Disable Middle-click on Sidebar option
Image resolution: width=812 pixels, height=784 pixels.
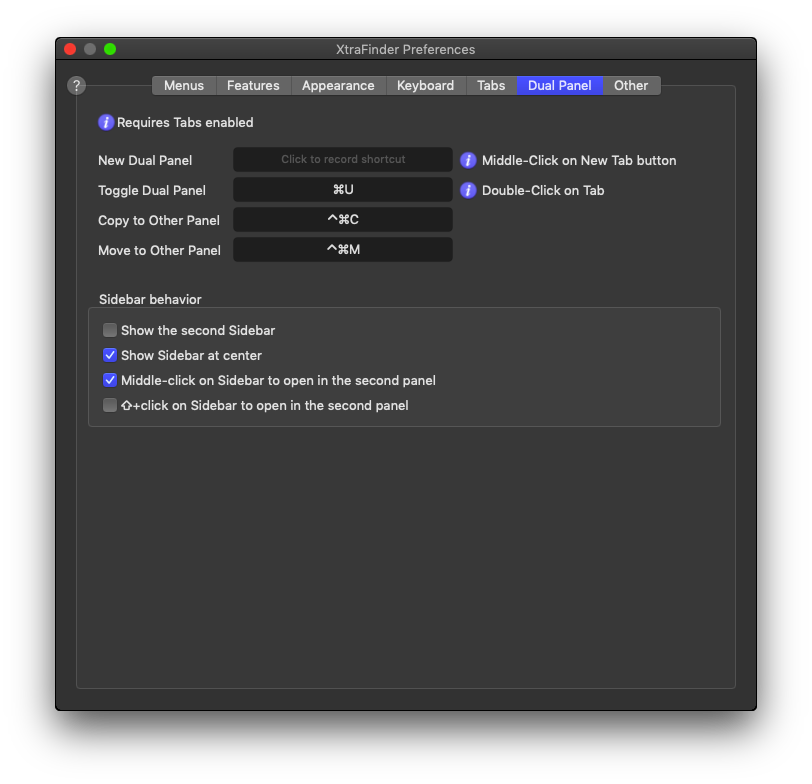tap(110, 380)
